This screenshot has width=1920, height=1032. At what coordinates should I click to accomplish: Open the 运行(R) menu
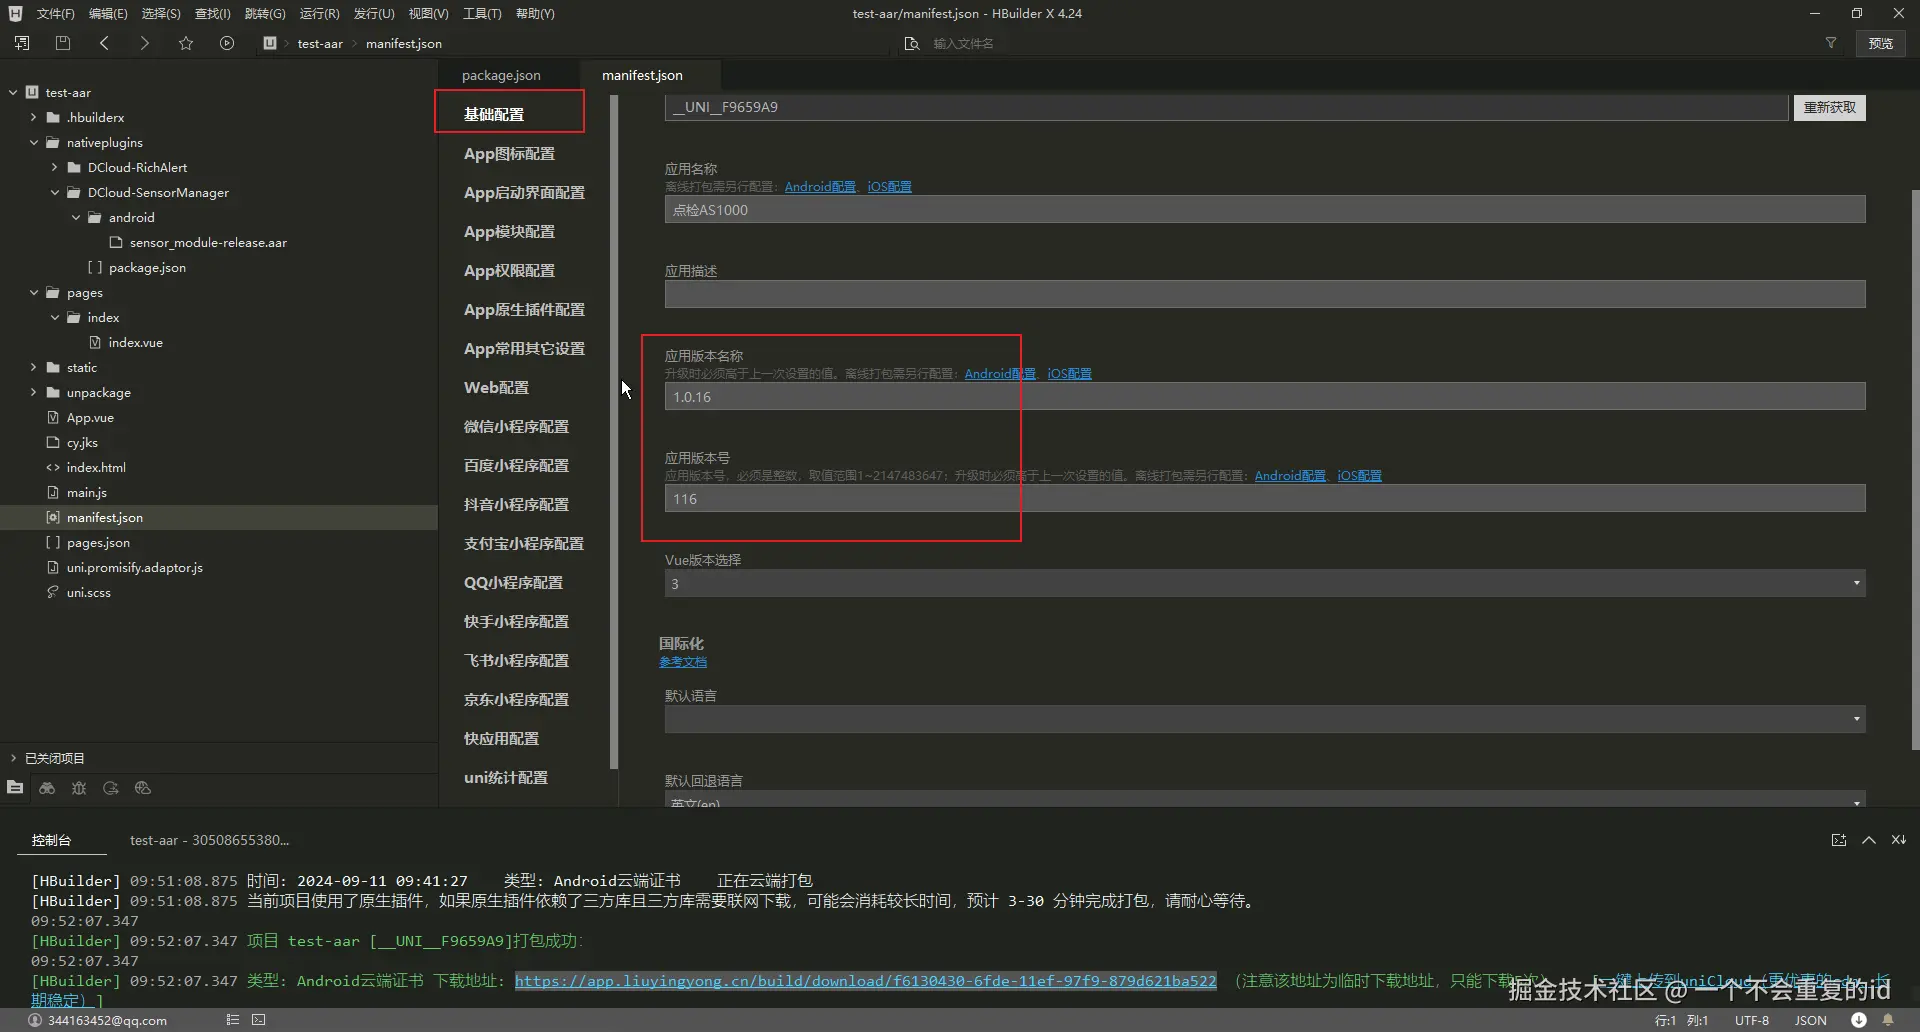point(319,13)
